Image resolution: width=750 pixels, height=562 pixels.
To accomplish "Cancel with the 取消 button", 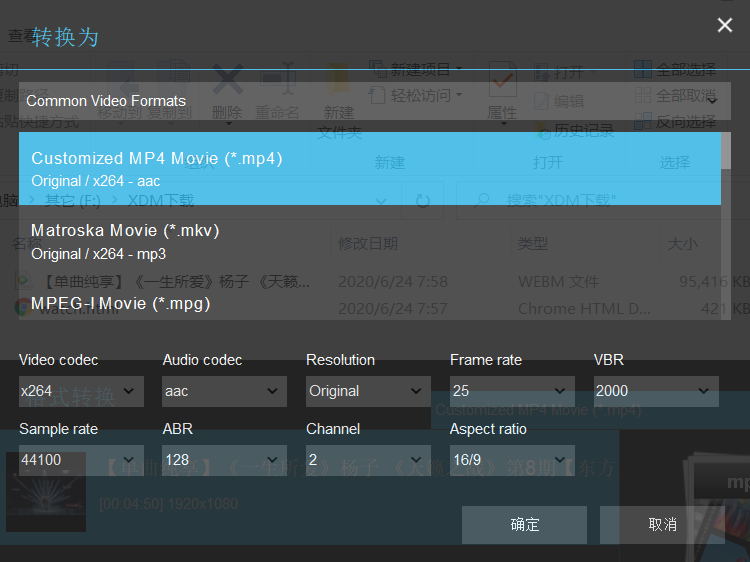I will [x=662, y=525].
